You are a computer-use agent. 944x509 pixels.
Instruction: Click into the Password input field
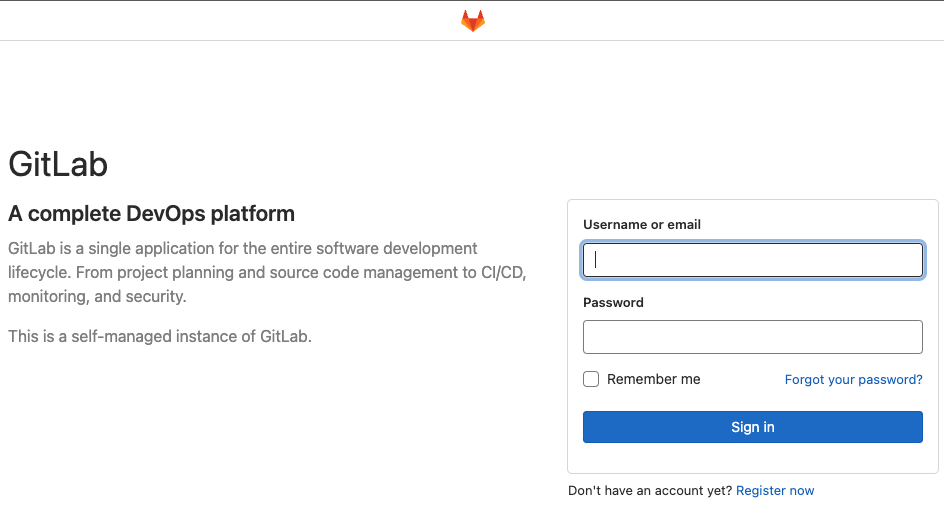coord(752,337)
